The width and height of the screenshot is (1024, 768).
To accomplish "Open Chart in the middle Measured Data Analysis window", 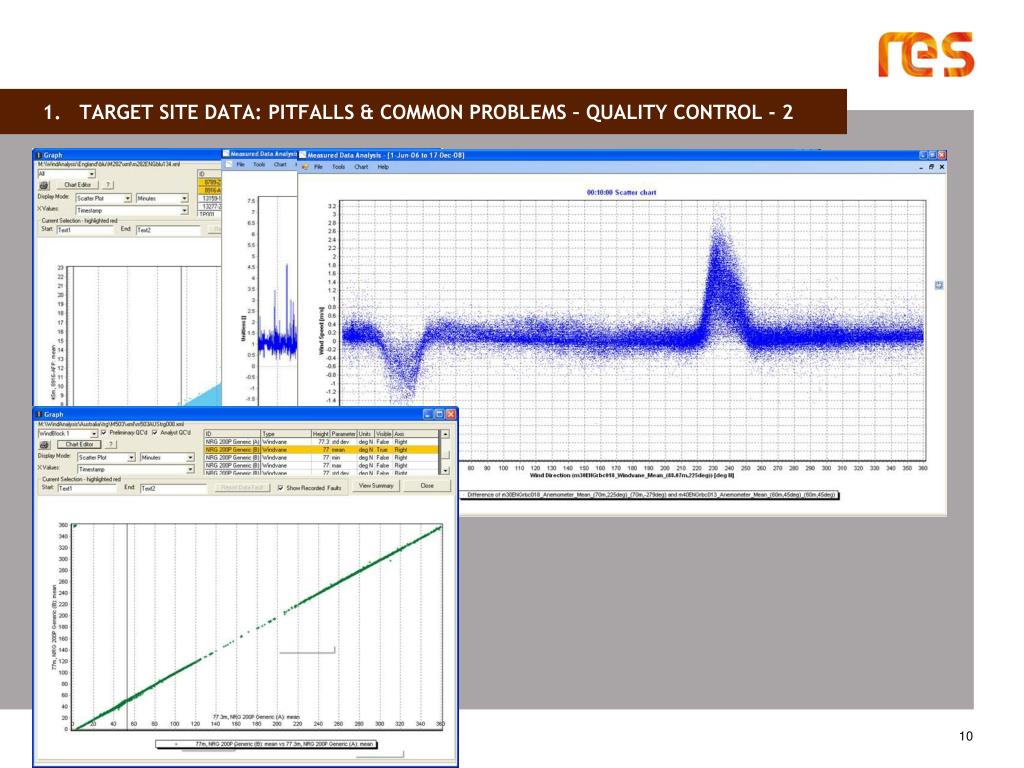I will [x=280, y=165].
